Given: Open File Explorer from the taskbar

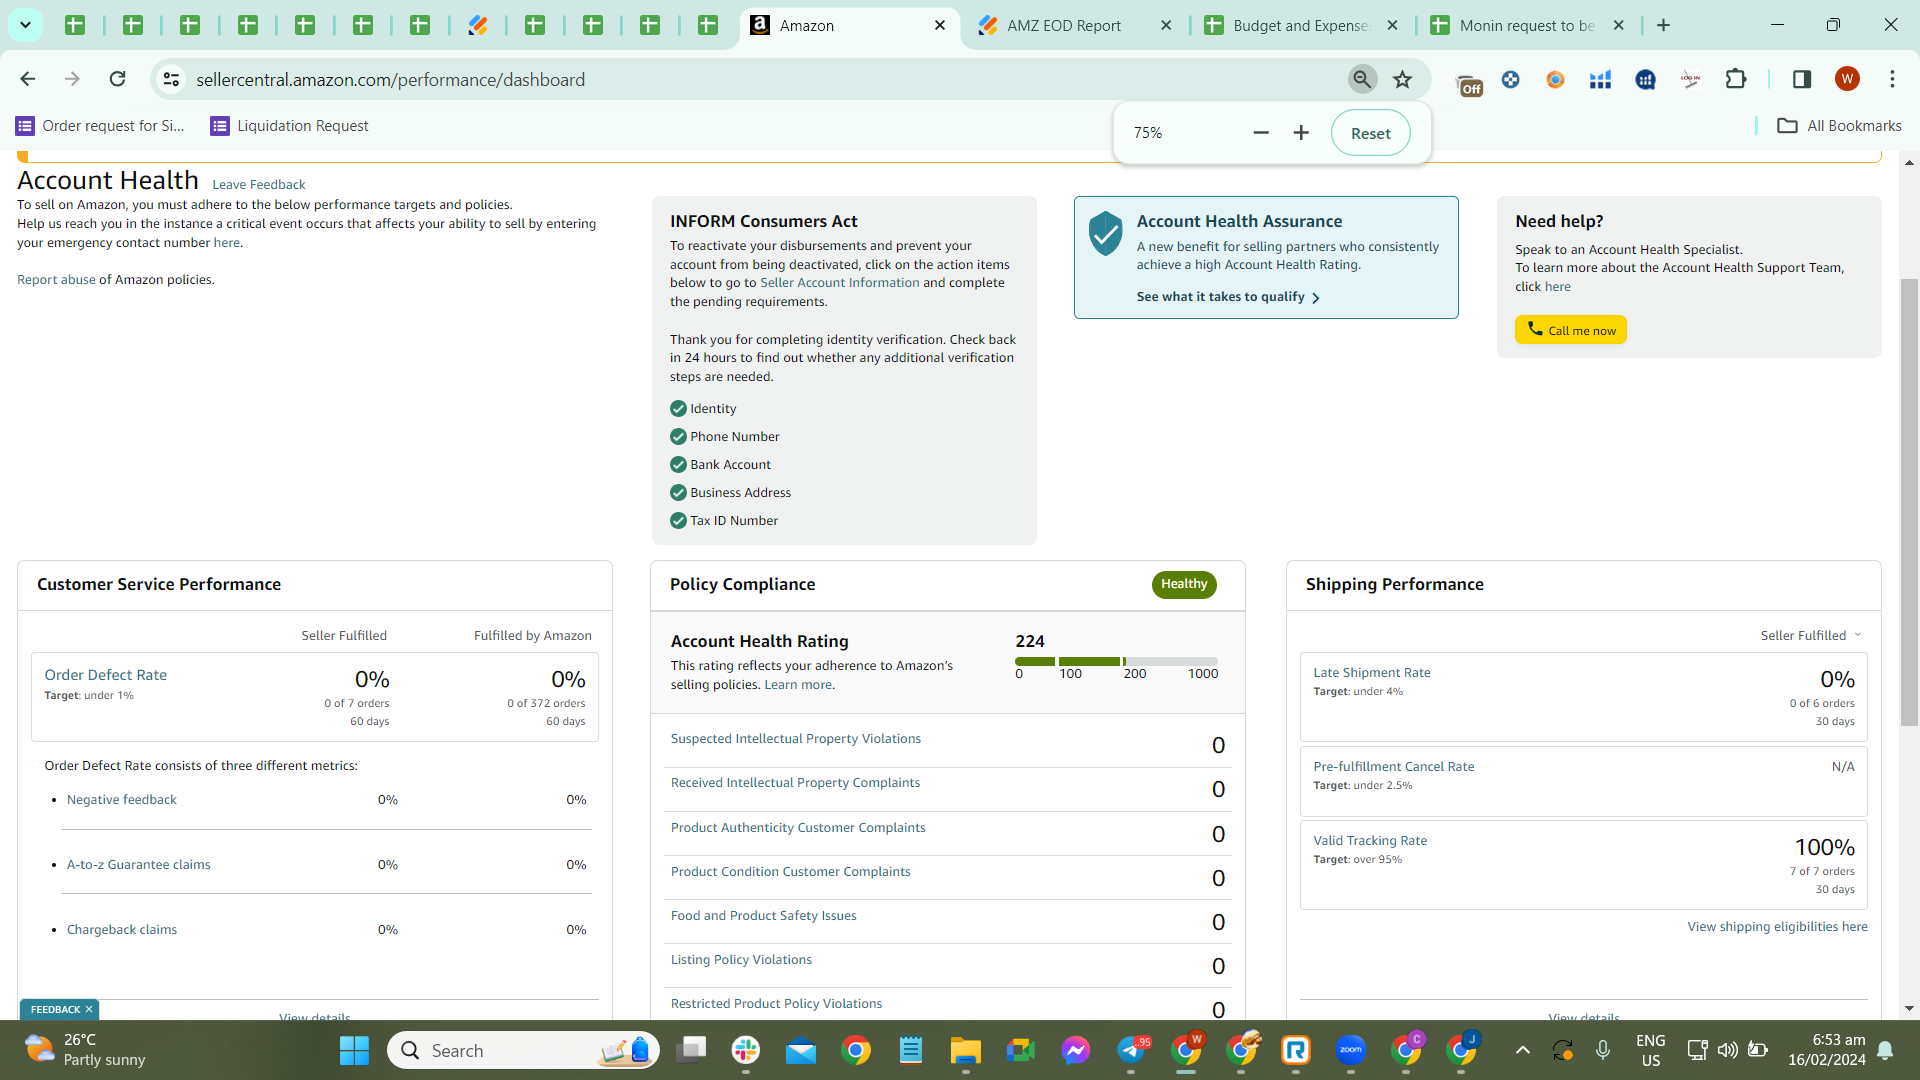Looking at the screenshot, I should (965, 1050).
